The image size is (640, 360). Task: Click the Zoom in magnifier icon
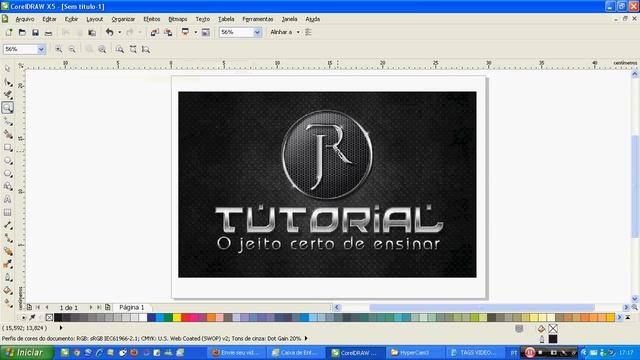coord(59,49)
